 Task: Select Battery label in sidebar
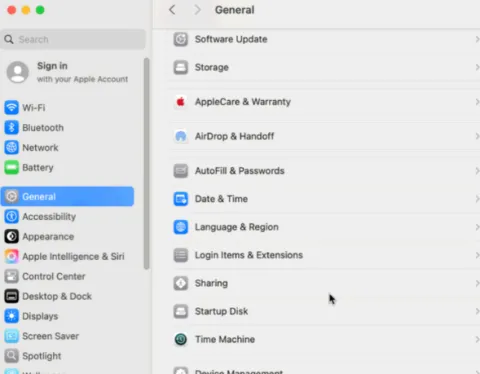point(38,168)
